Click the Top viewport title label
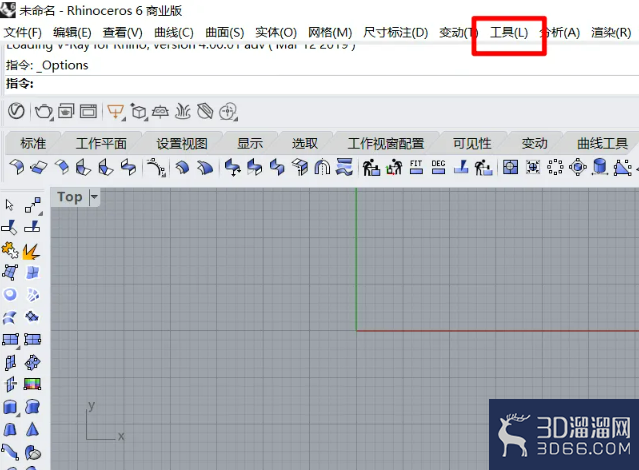This screenshot has height=470, width=639. (x=70, y=196)
